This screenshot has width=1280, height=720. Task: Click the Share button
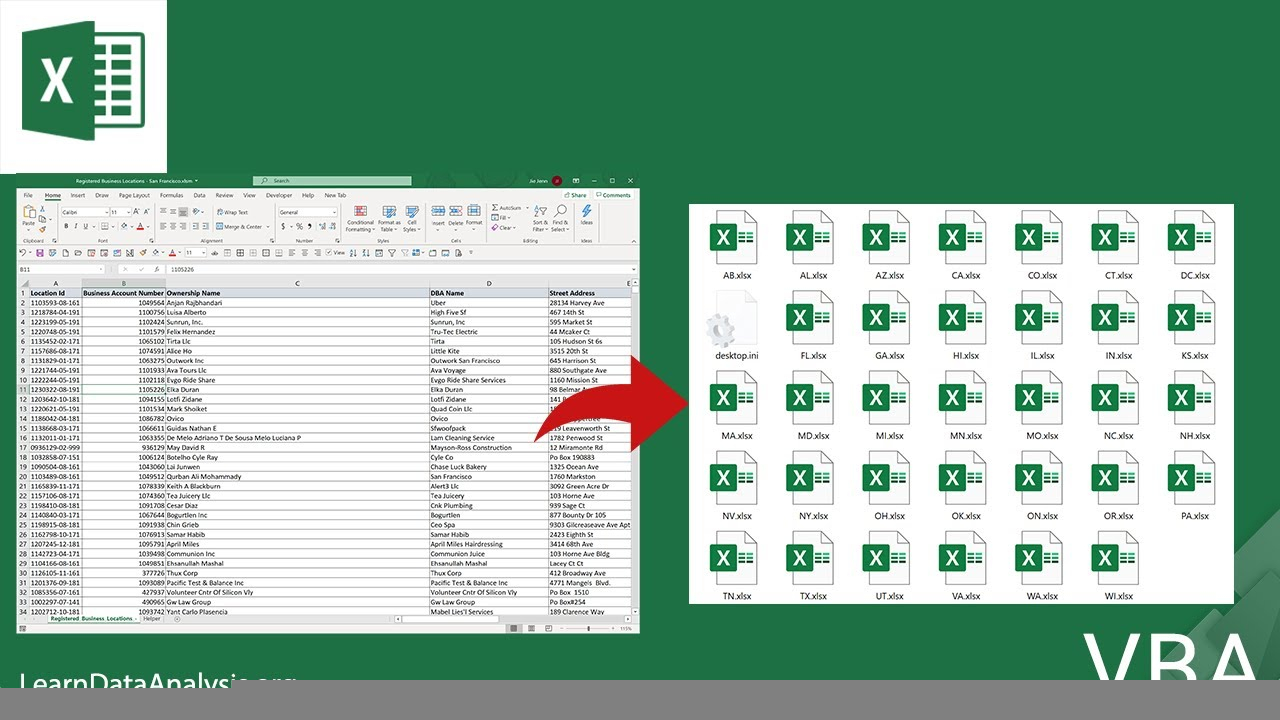[575, 195]
